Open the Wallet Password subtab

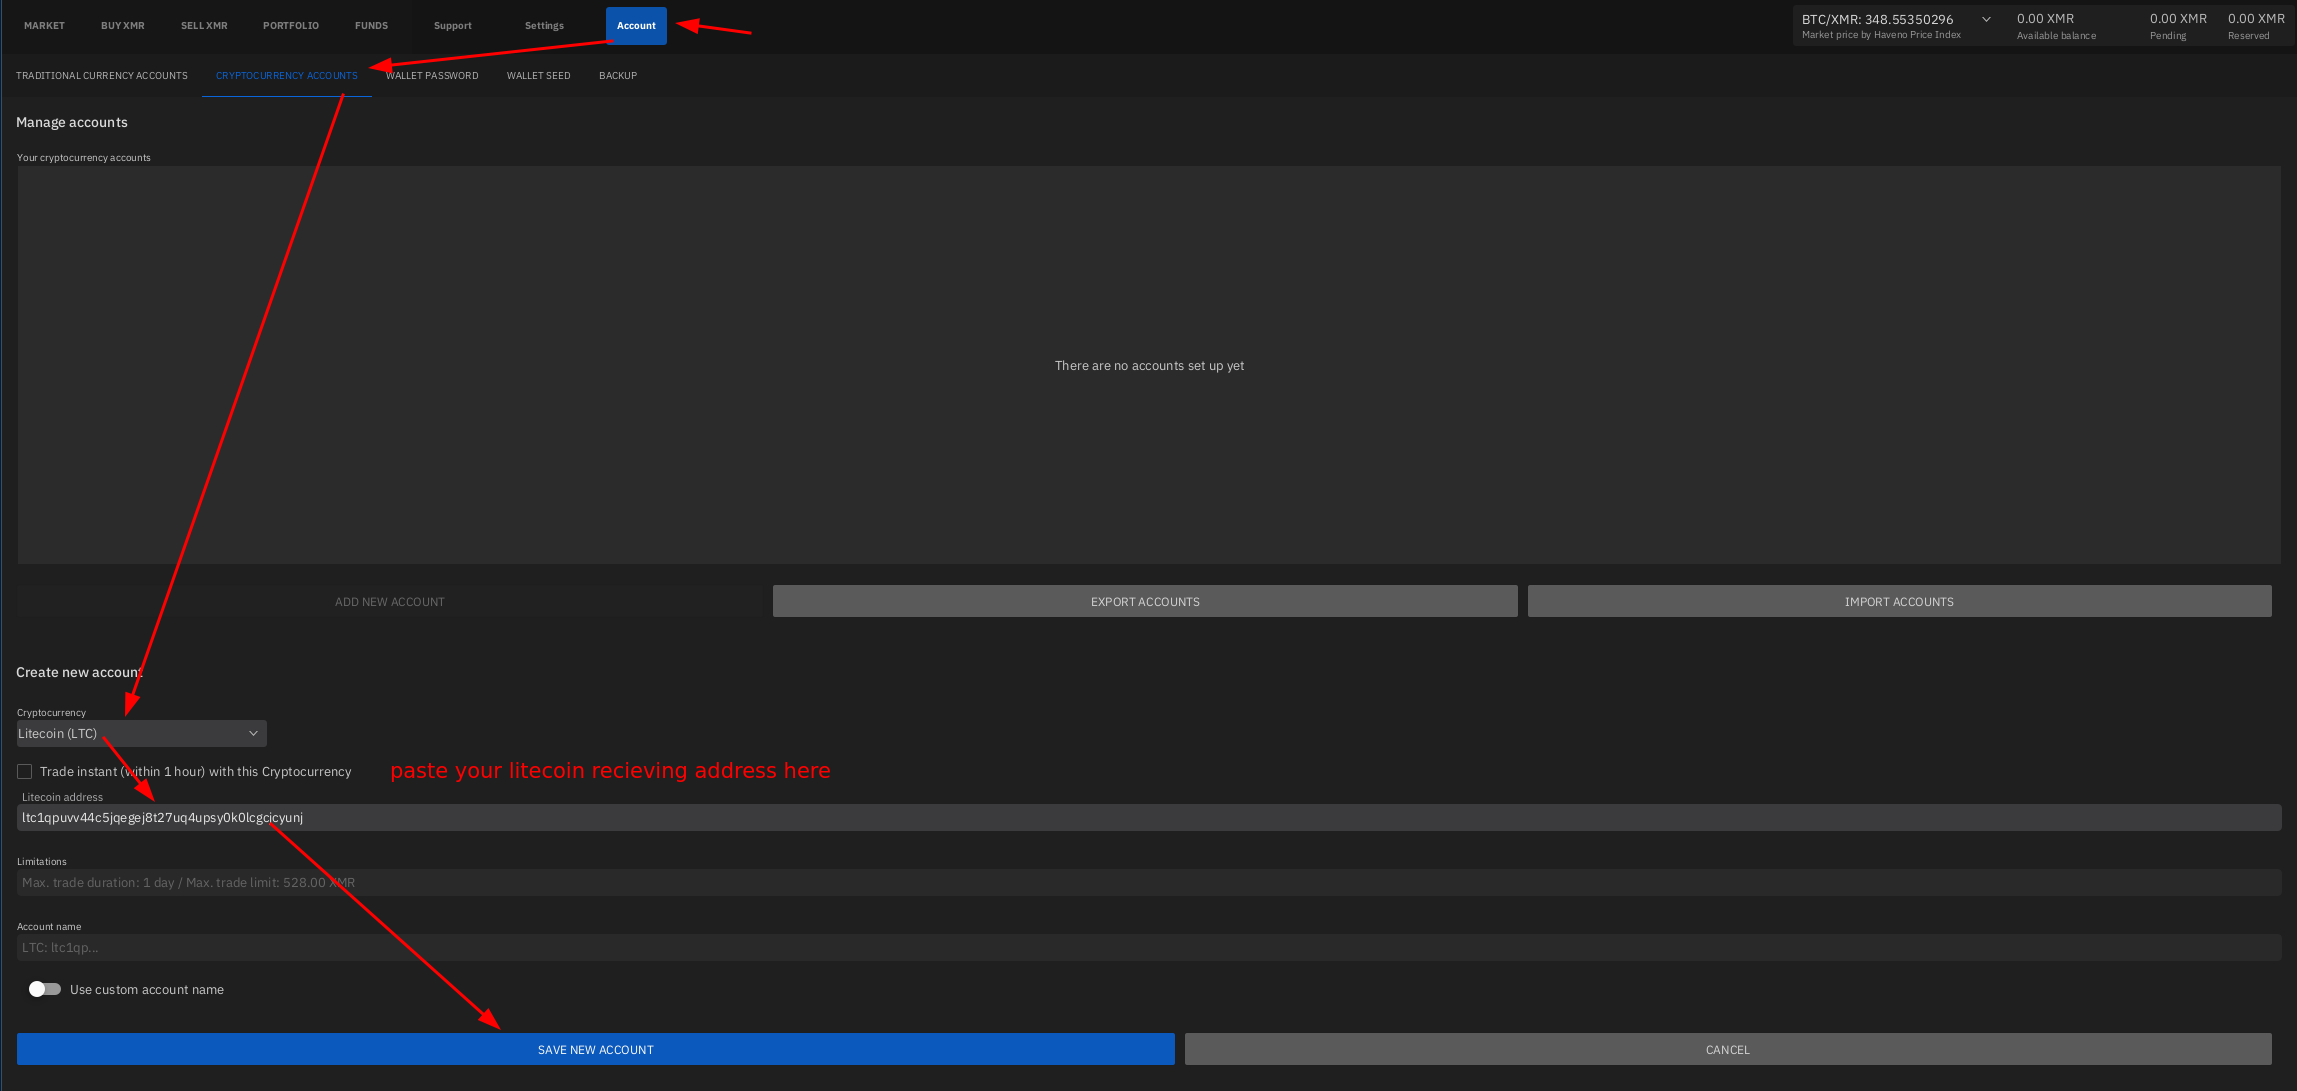click(x=432, y=76)
